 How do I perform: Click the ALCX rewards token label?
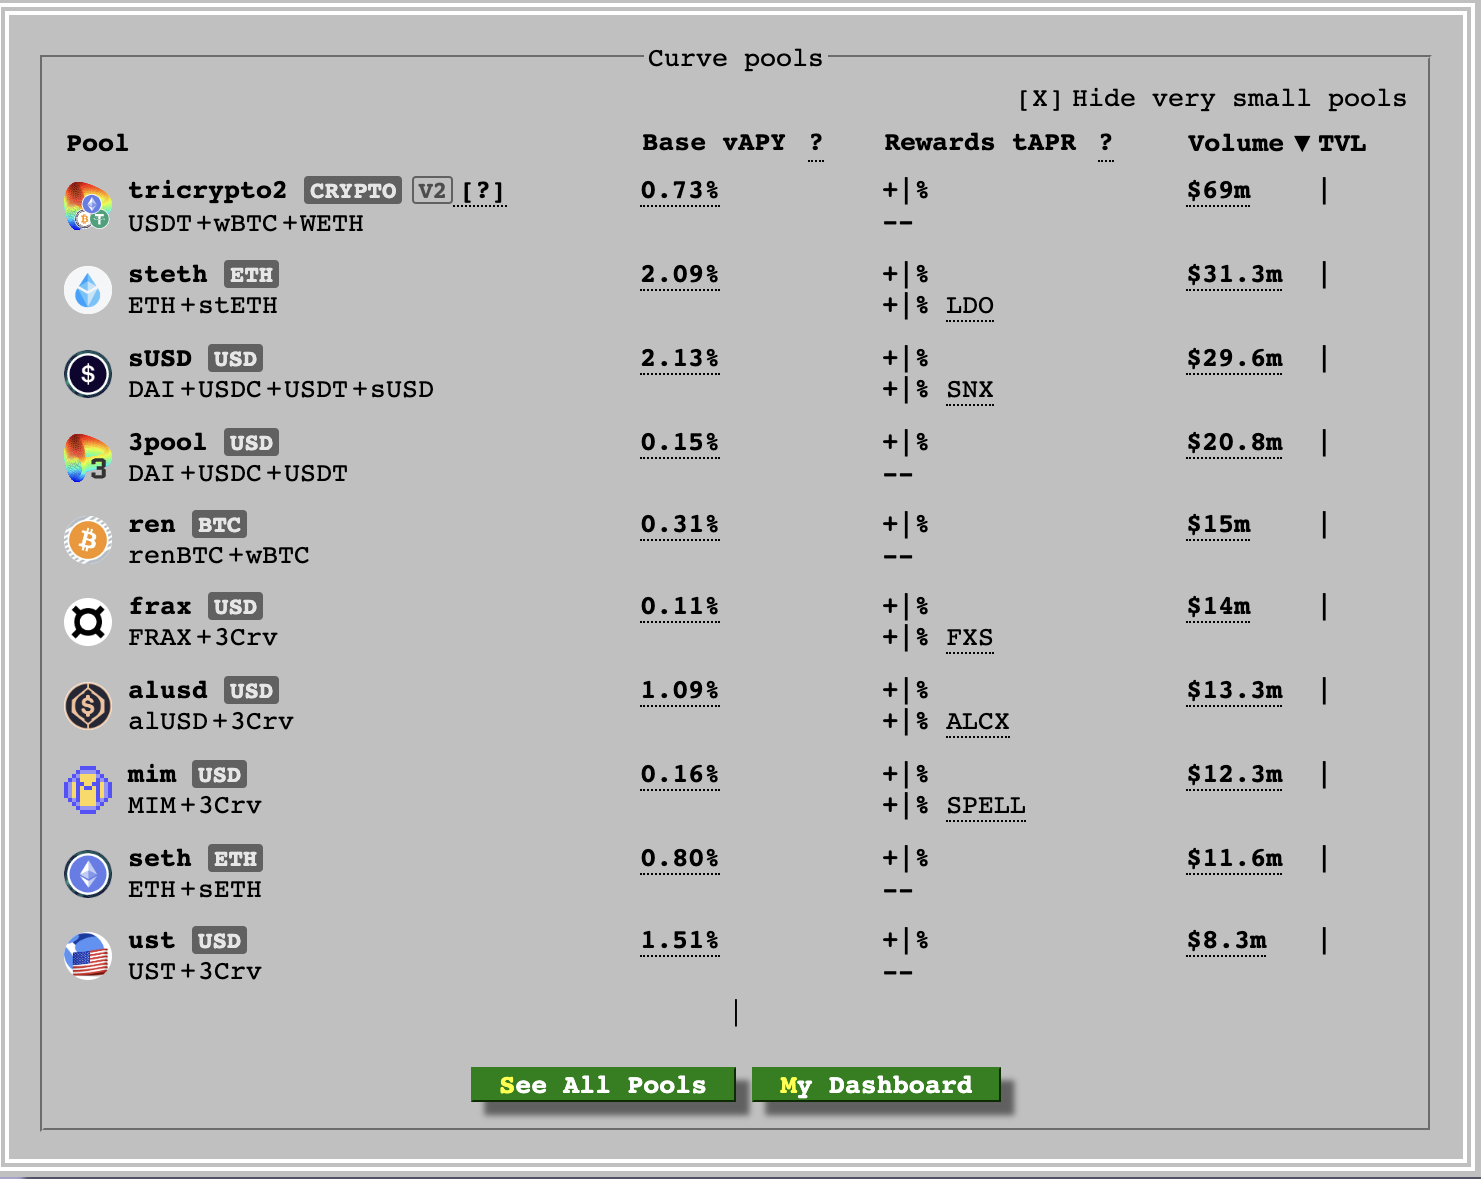point(978,722)
